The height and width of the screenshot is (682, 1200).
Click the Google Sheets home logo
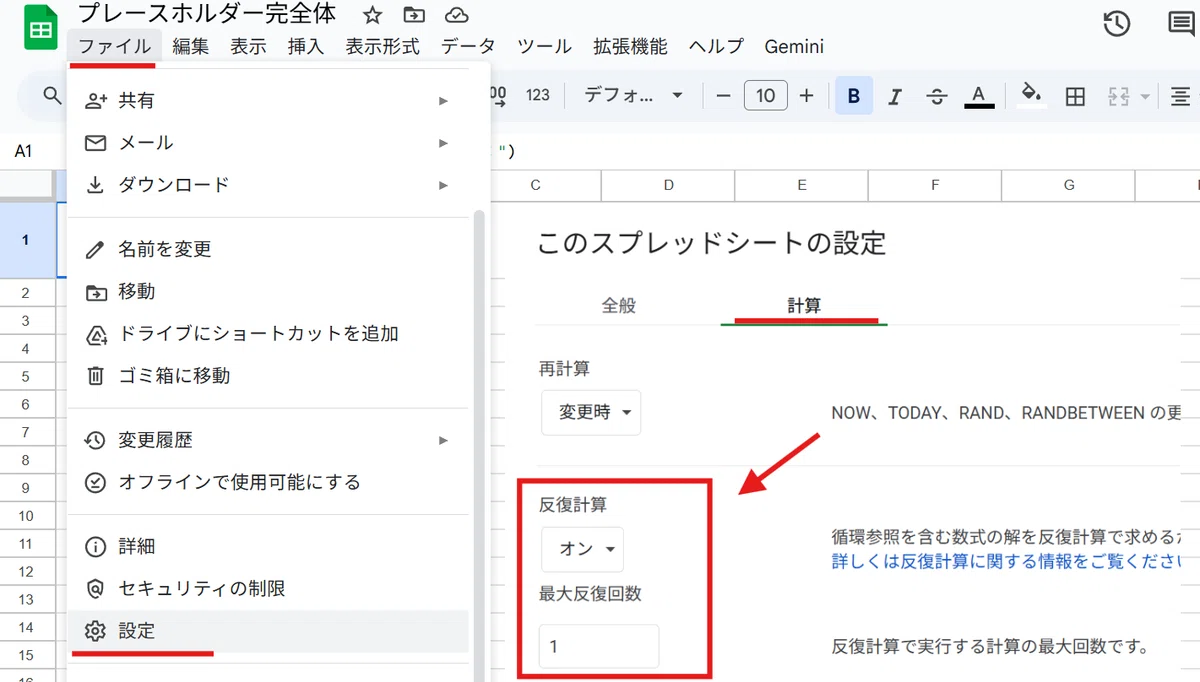(x=41, y=28)
